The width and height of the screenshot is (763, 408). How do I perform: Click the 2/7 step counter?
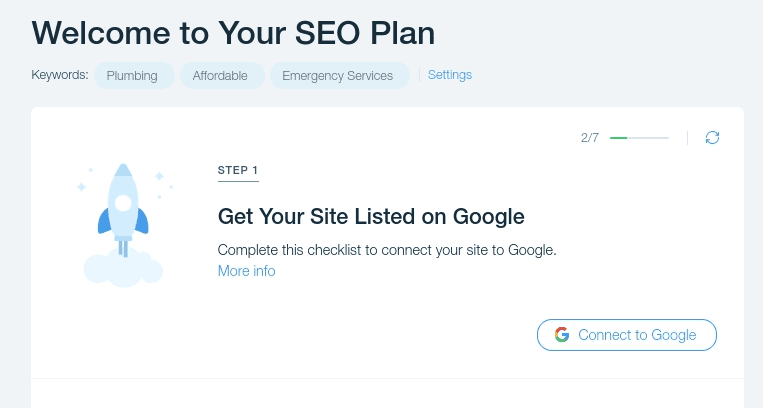(589, 138)
